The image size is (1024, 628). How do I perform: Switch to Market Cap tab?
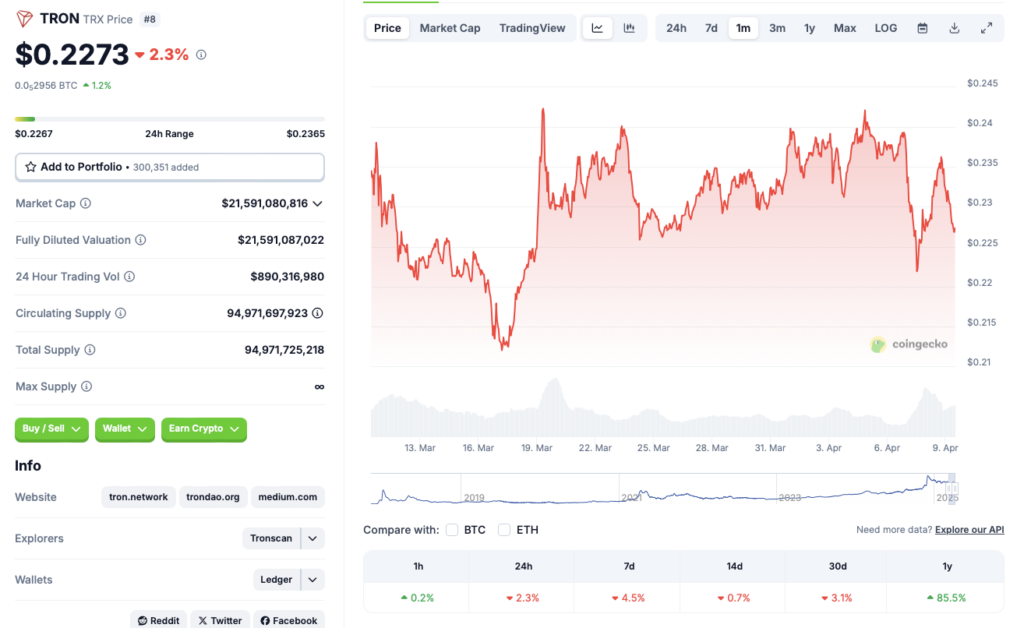click(450, 28)
